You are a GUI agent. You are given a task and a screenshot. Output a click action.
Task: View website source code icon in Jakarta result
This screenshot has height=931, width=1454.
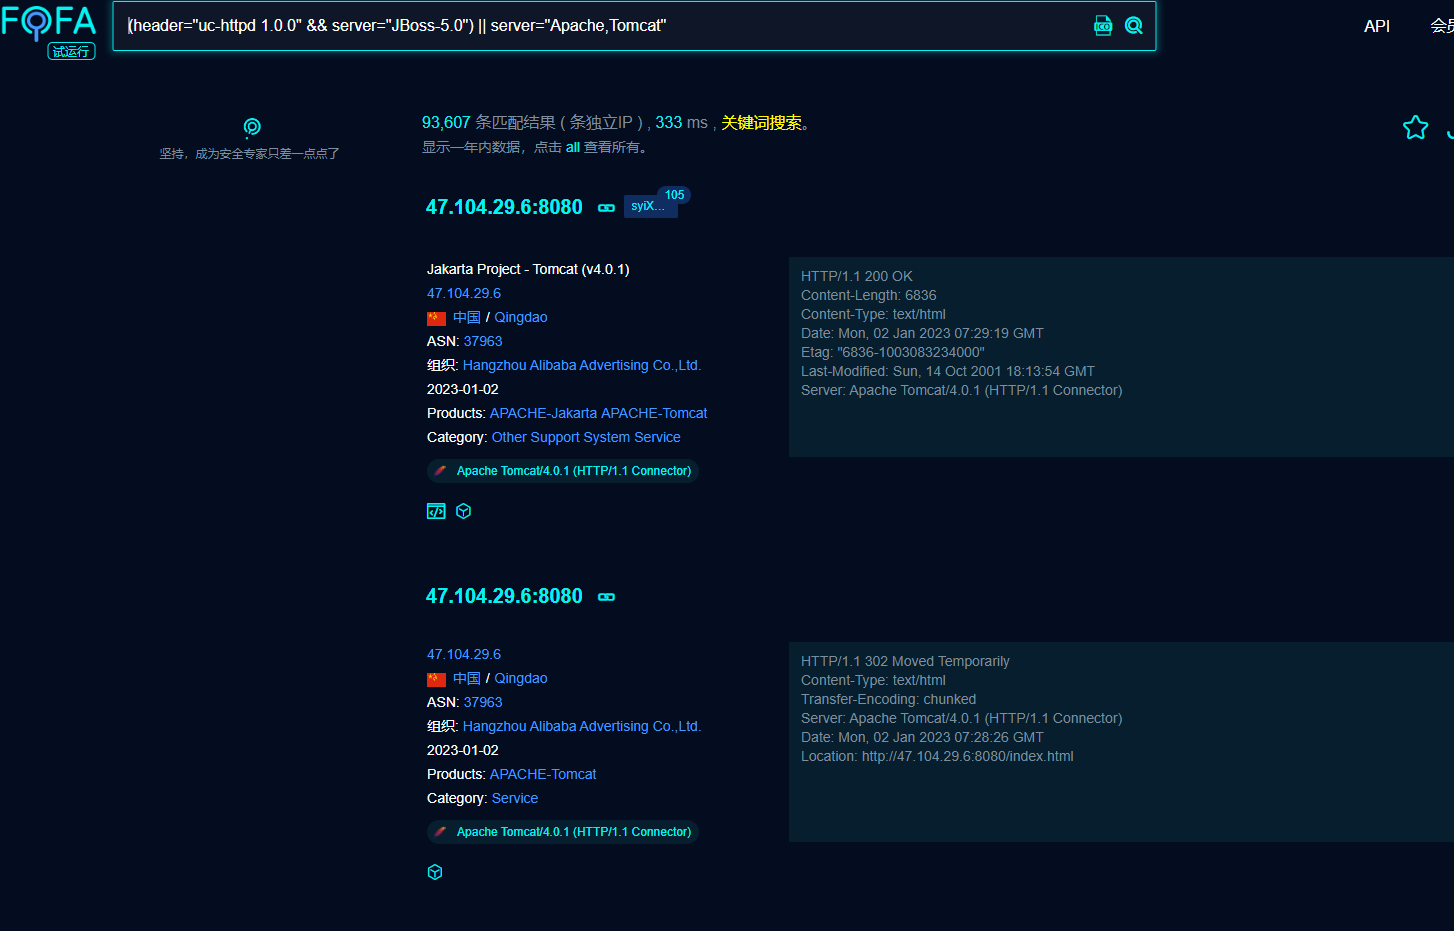436,511
